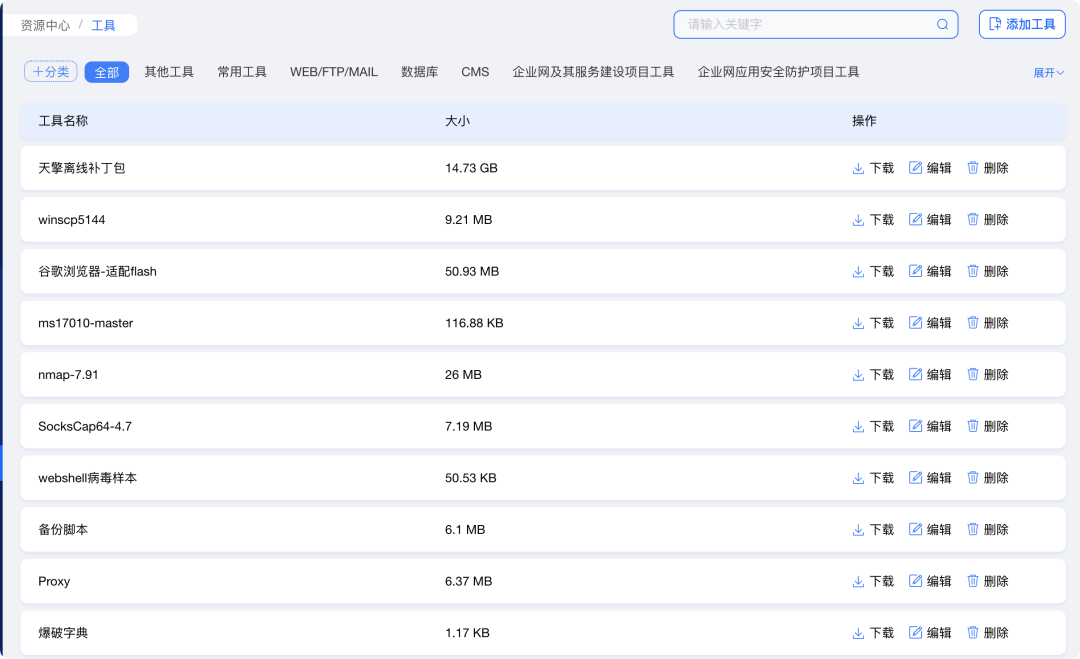The height and width of the screenshot is (659, 1080).
Task: Click download icon for 天擎离线补丁包
Action: click(x=858, y=168)
